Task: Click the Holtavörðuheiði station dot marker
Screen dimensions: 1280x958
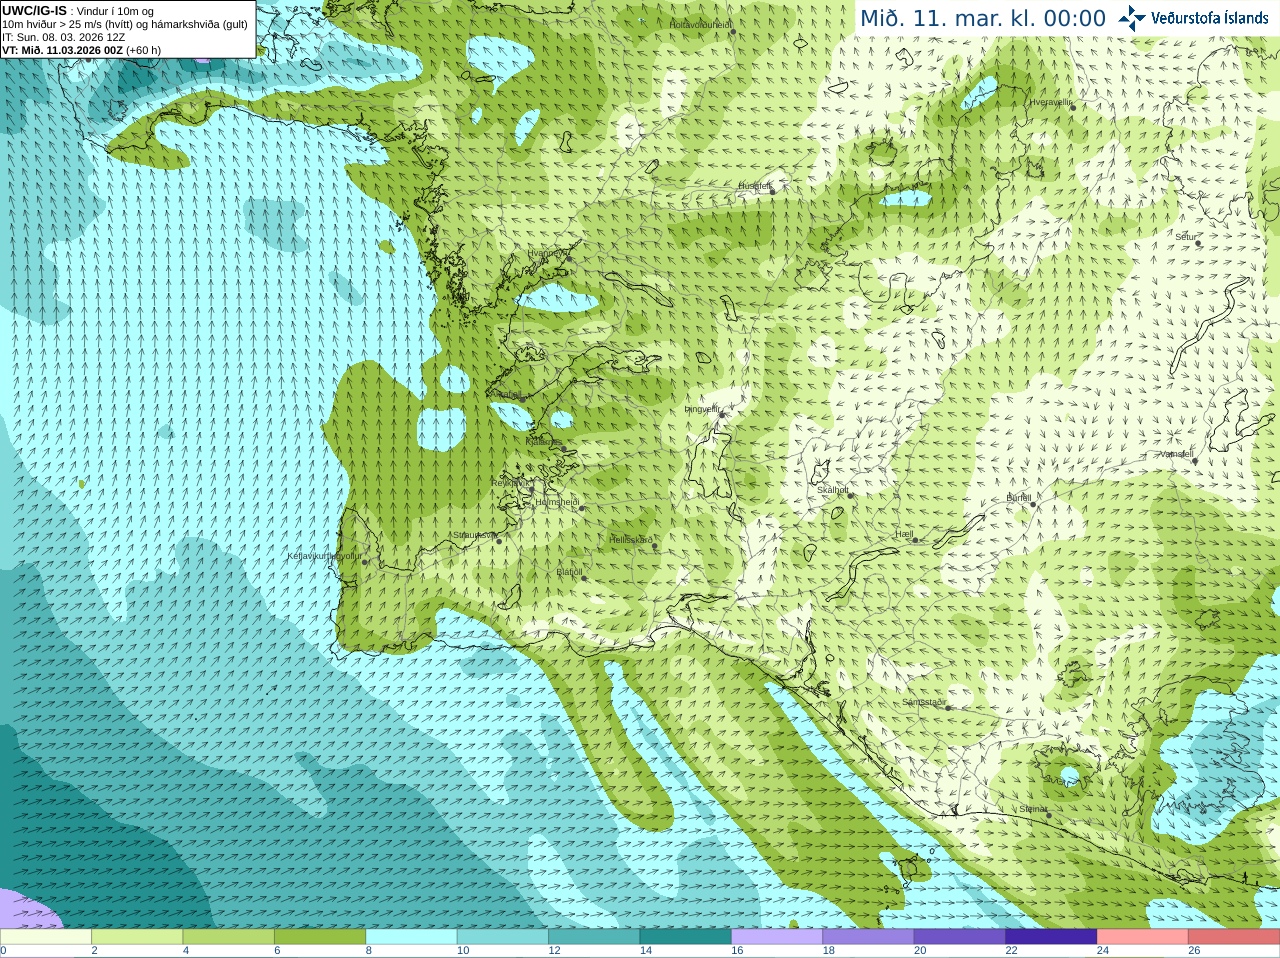Action: click(733, 32)
